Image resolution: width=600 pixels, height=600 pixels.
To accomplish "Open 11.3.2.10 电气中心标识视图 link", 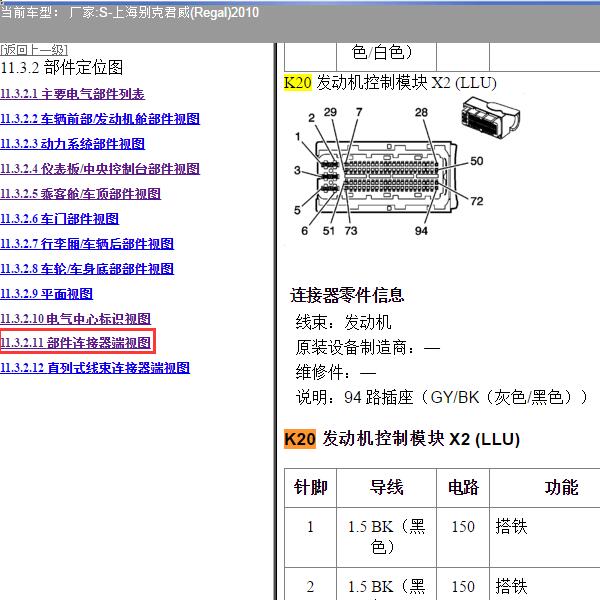I will 75,319.
